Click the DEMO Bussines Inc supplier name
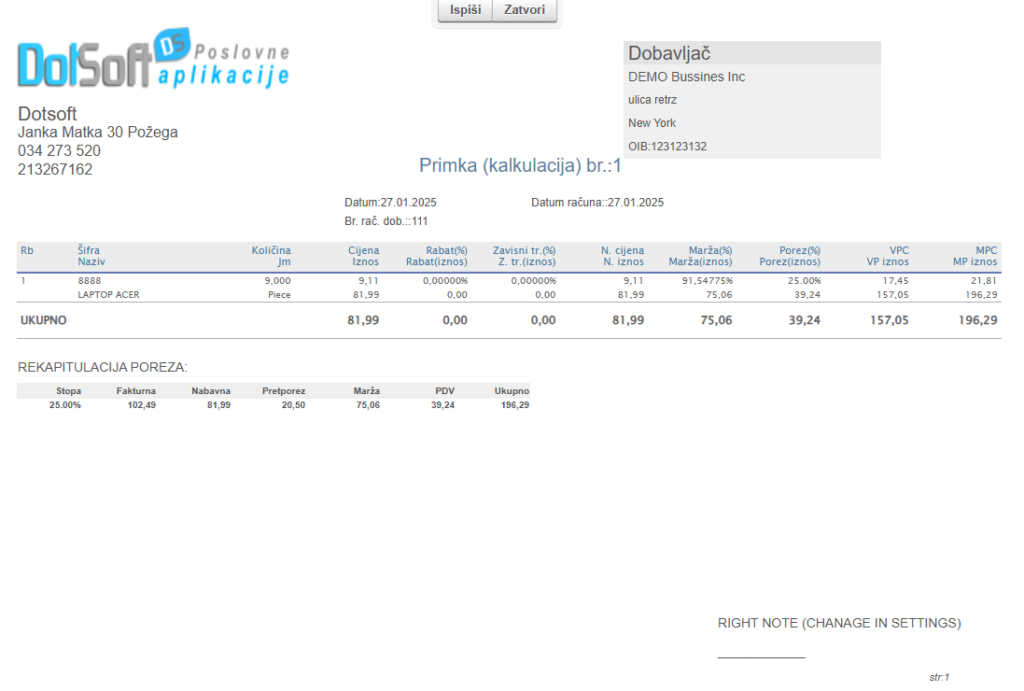The width and height of the screenshot is (1024, 691). tap(686, 77)
